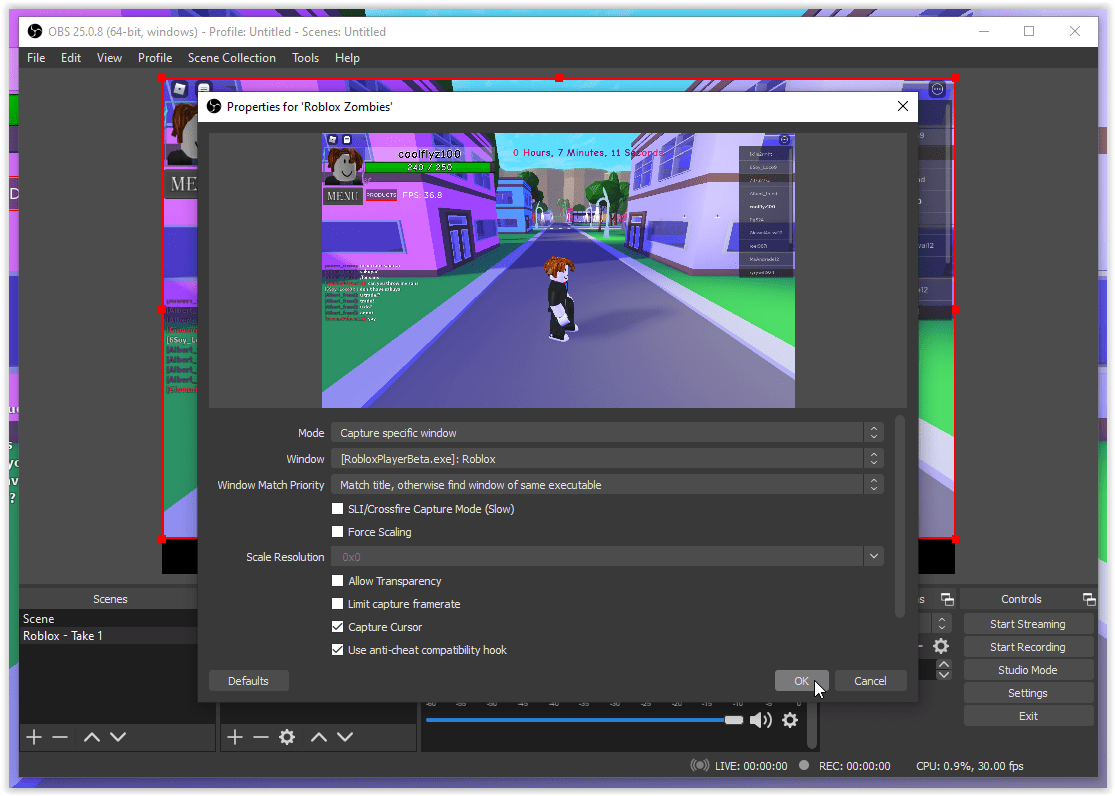Image resolution: width=1115 pixels, height=796 pixels.
Task: Open the Scene Collection menu
Action: pyautogui.click(x=232, y=58)
